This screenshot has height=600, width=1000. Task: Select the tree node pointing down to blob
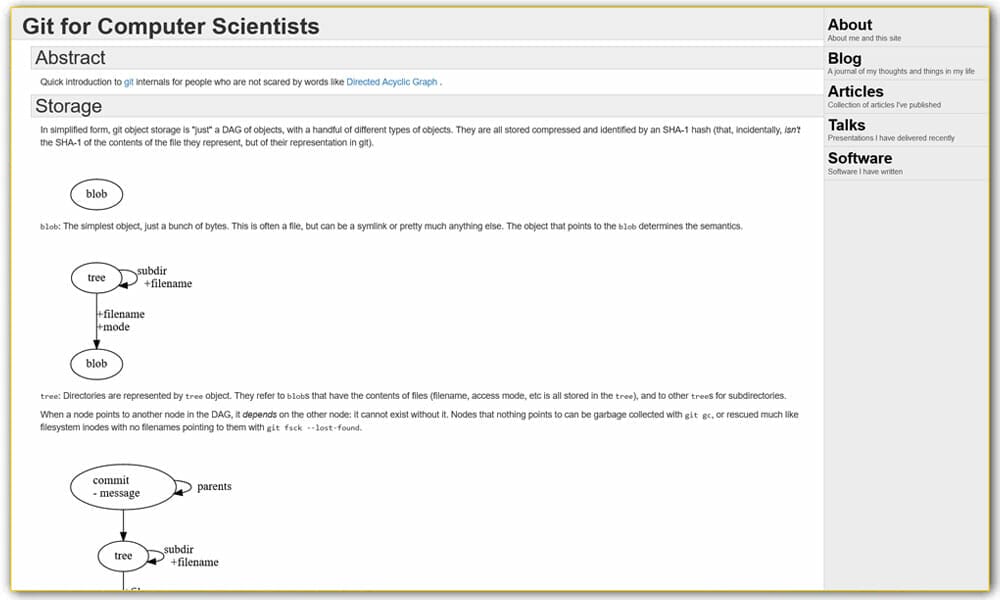[x=96, y=277]
